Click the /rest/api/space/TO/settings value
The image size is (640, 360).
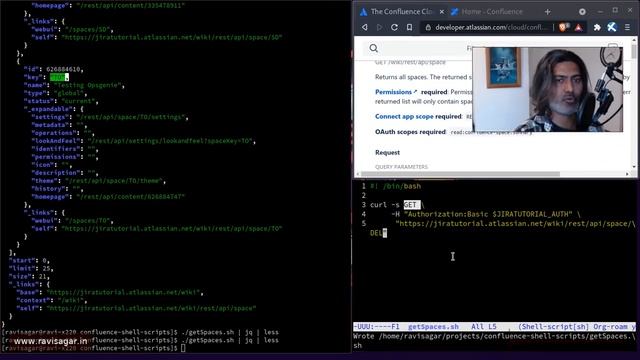(131, 117)
